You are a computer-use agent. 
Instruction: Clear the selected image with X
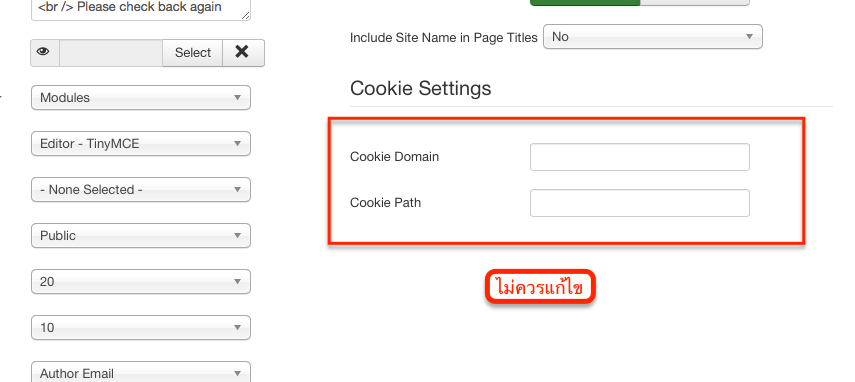coord(243,53)
